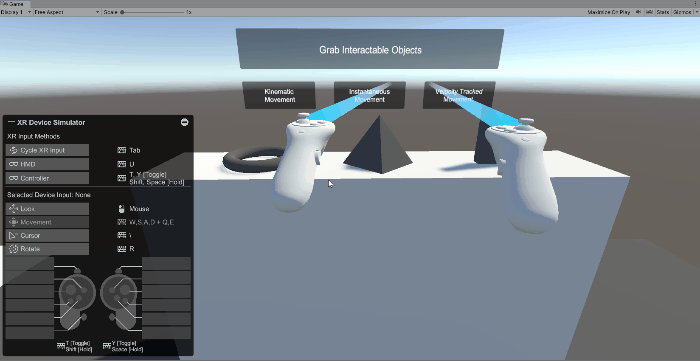
Task: Click the Cursor button
Action: coord(47,236)
